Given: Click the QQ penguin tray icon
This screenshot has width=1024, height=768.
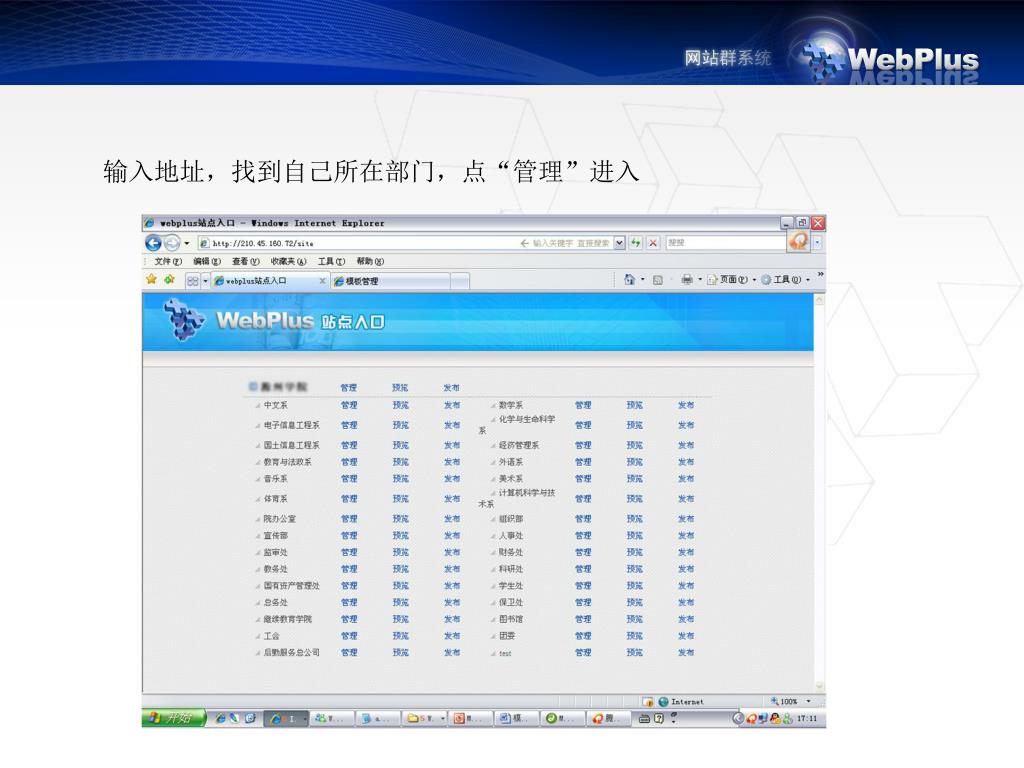Looking at the screenshot, I should [x=775, y=718].
